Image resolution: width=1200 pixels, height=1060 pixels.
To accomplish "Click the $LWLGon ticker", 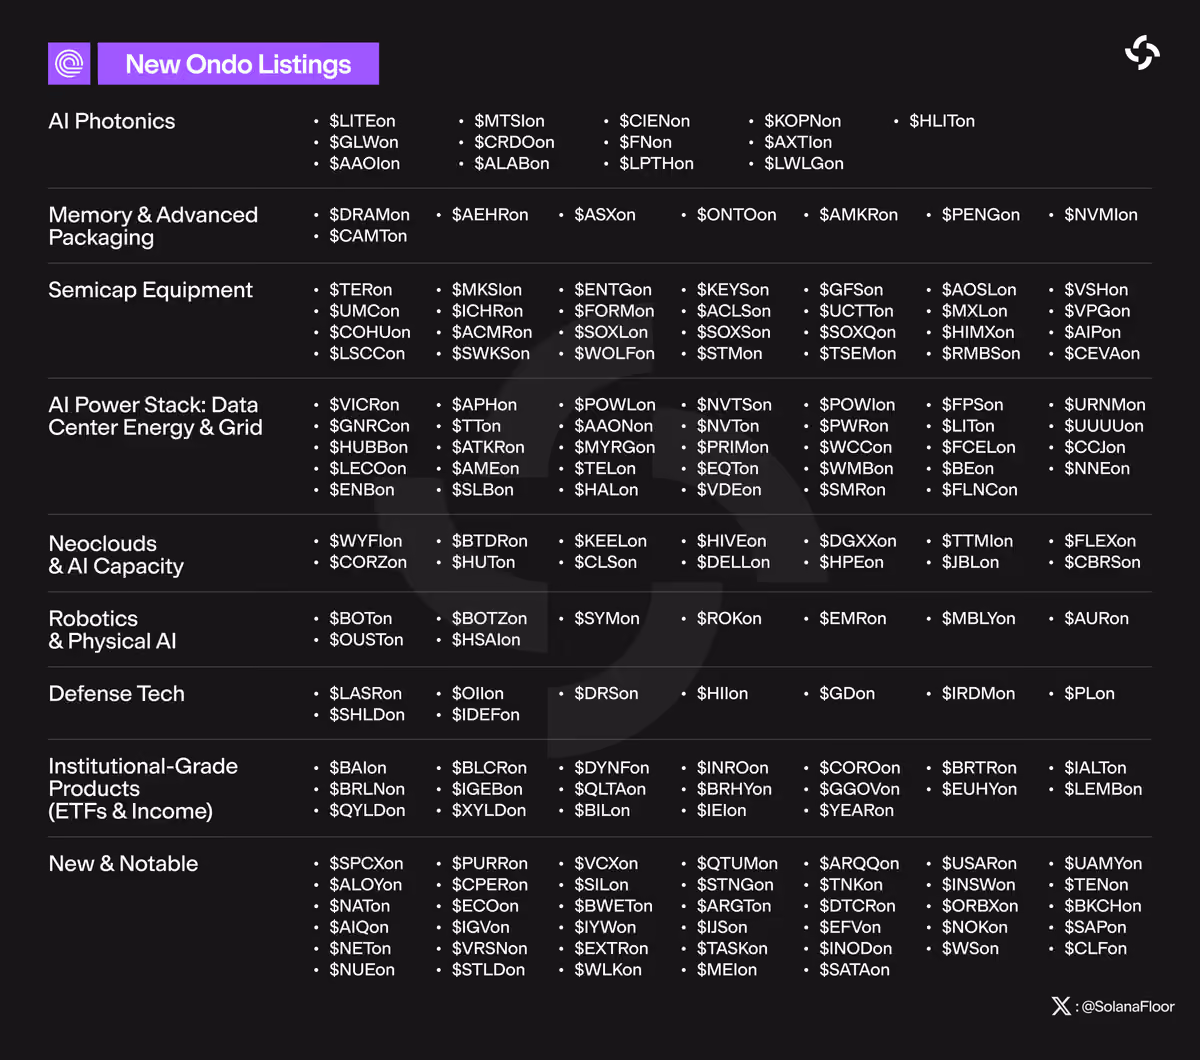I will (x=804, y=163).
